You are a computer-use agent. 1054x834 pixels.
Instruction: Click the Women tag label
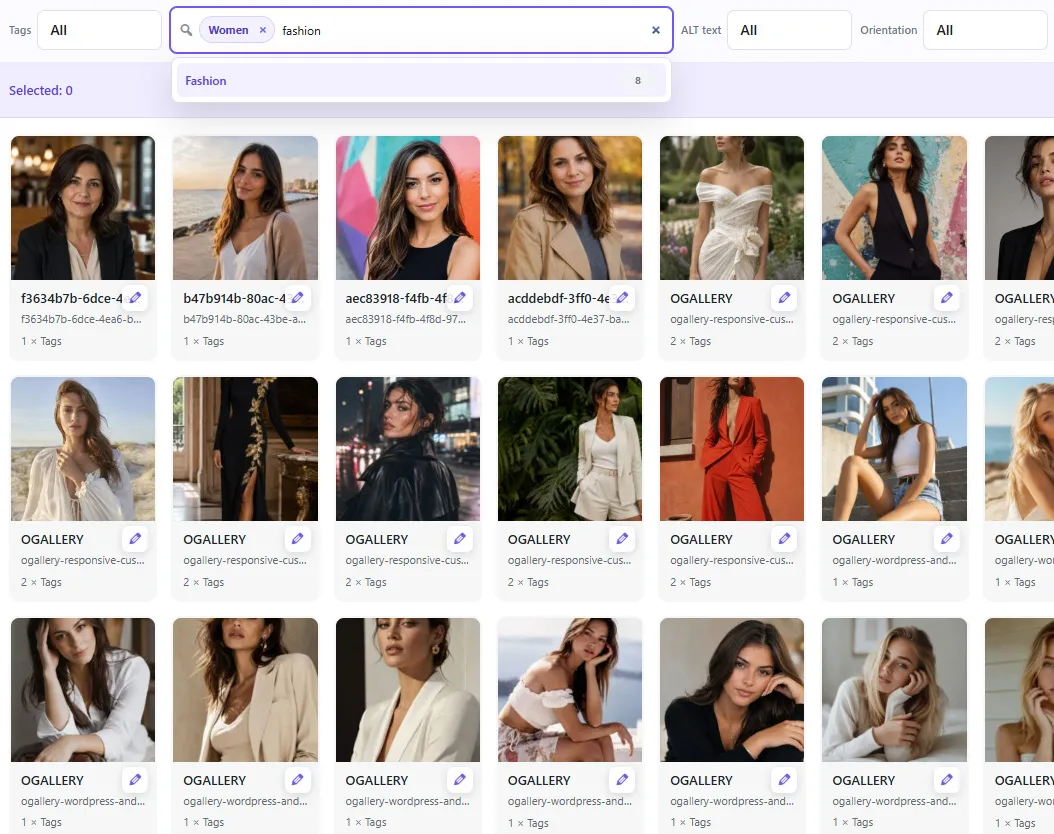point(228,30)
